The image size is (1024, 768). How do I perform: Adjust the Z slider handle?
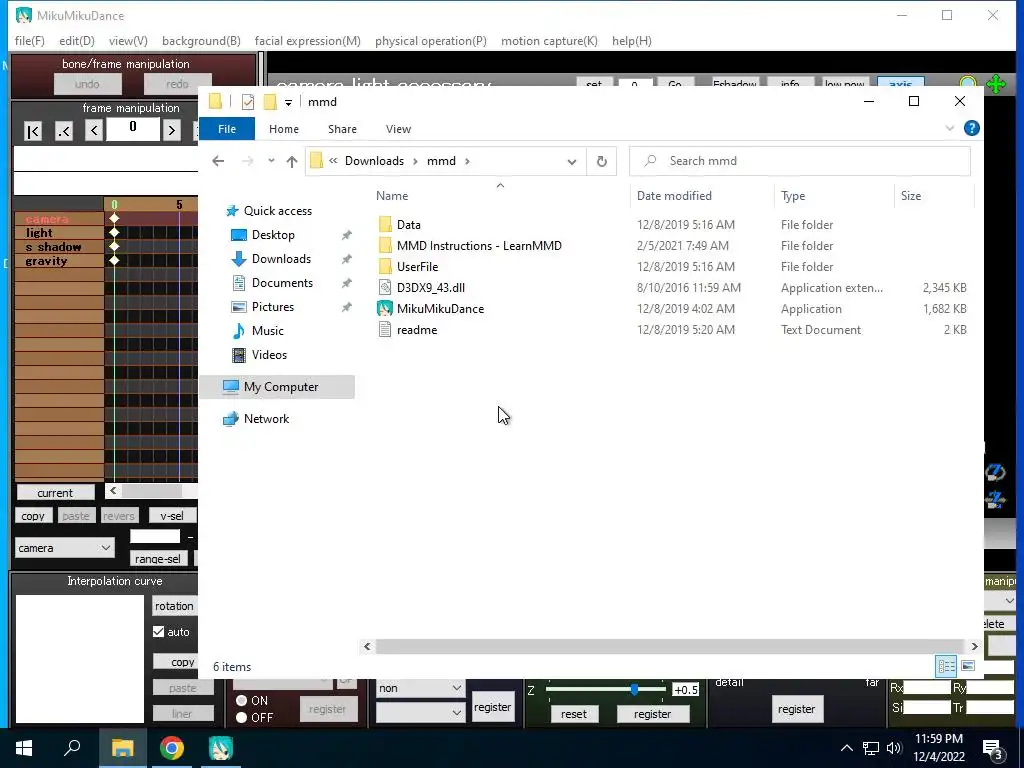click(x=634, y=690)
